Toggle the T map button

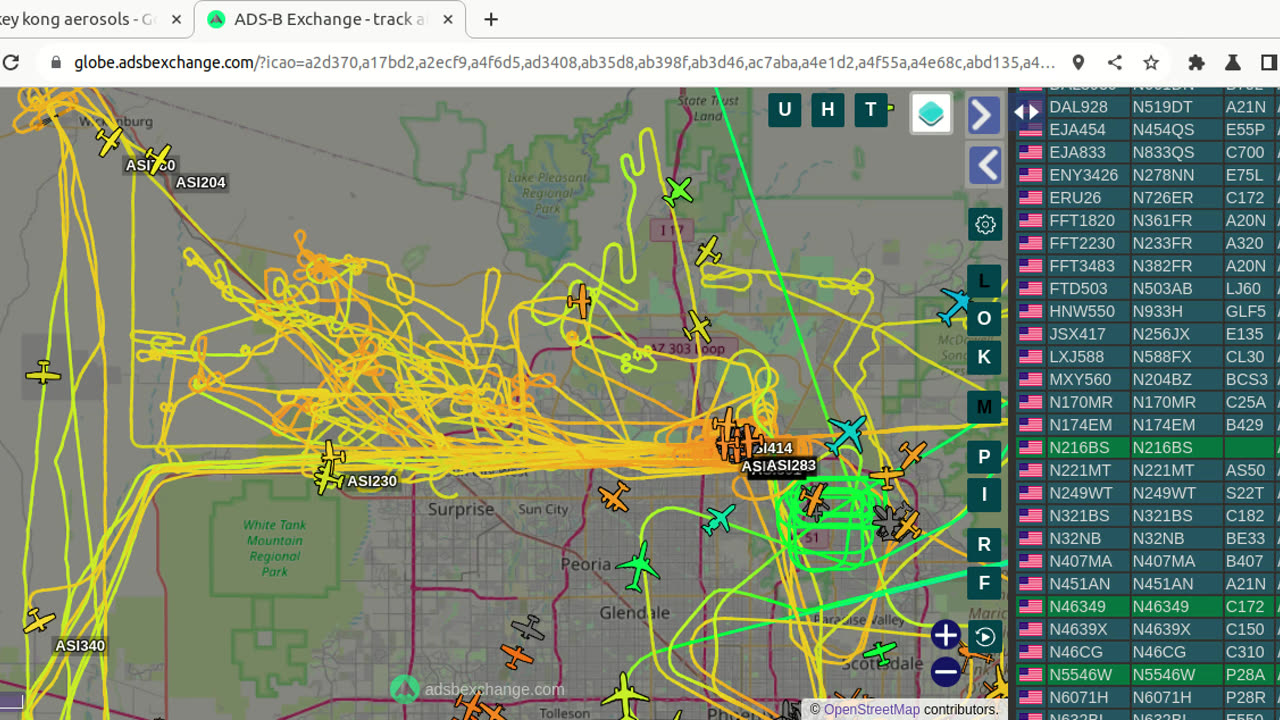coord(871,110)
